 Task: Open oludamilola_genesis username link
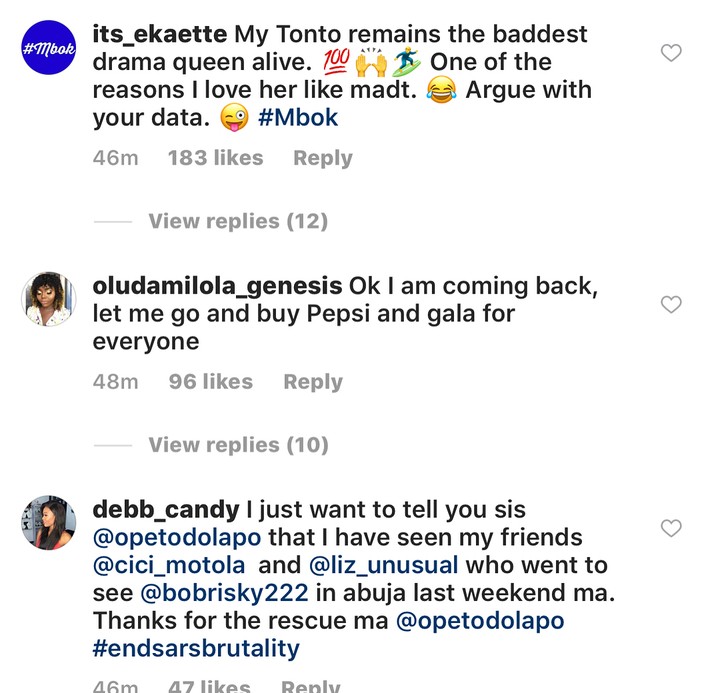pos(216,286)
